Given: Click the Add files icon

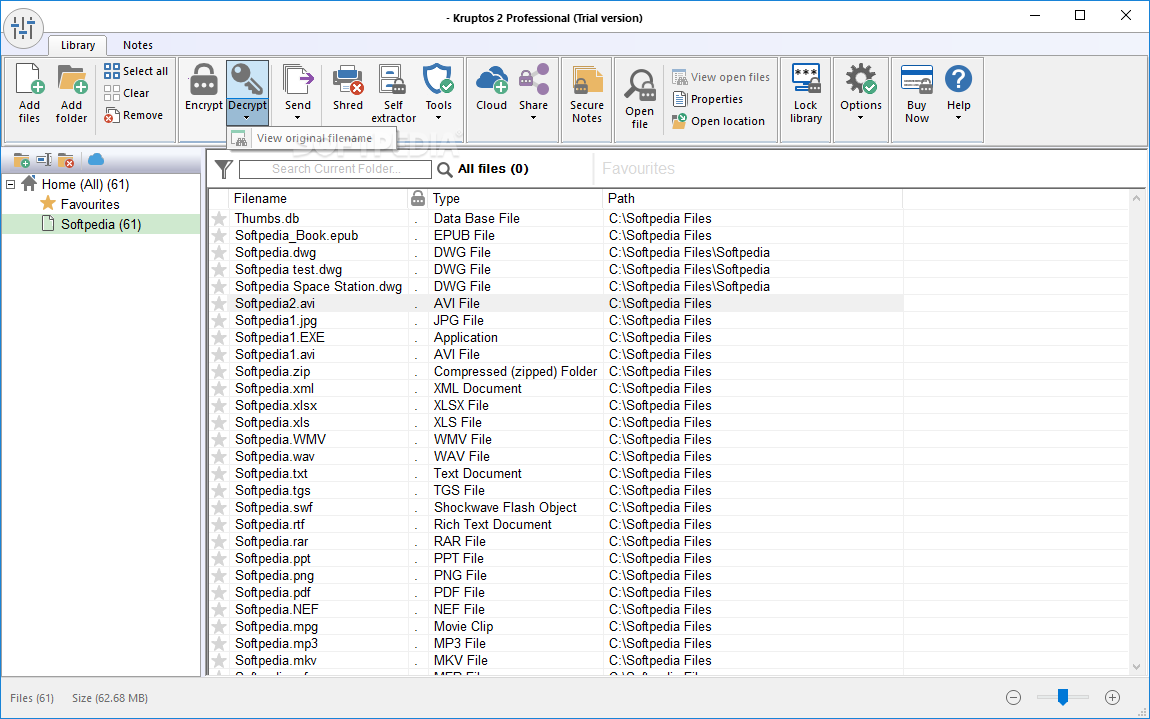Looking at the screenshot, I should click(x=29, y=79).
